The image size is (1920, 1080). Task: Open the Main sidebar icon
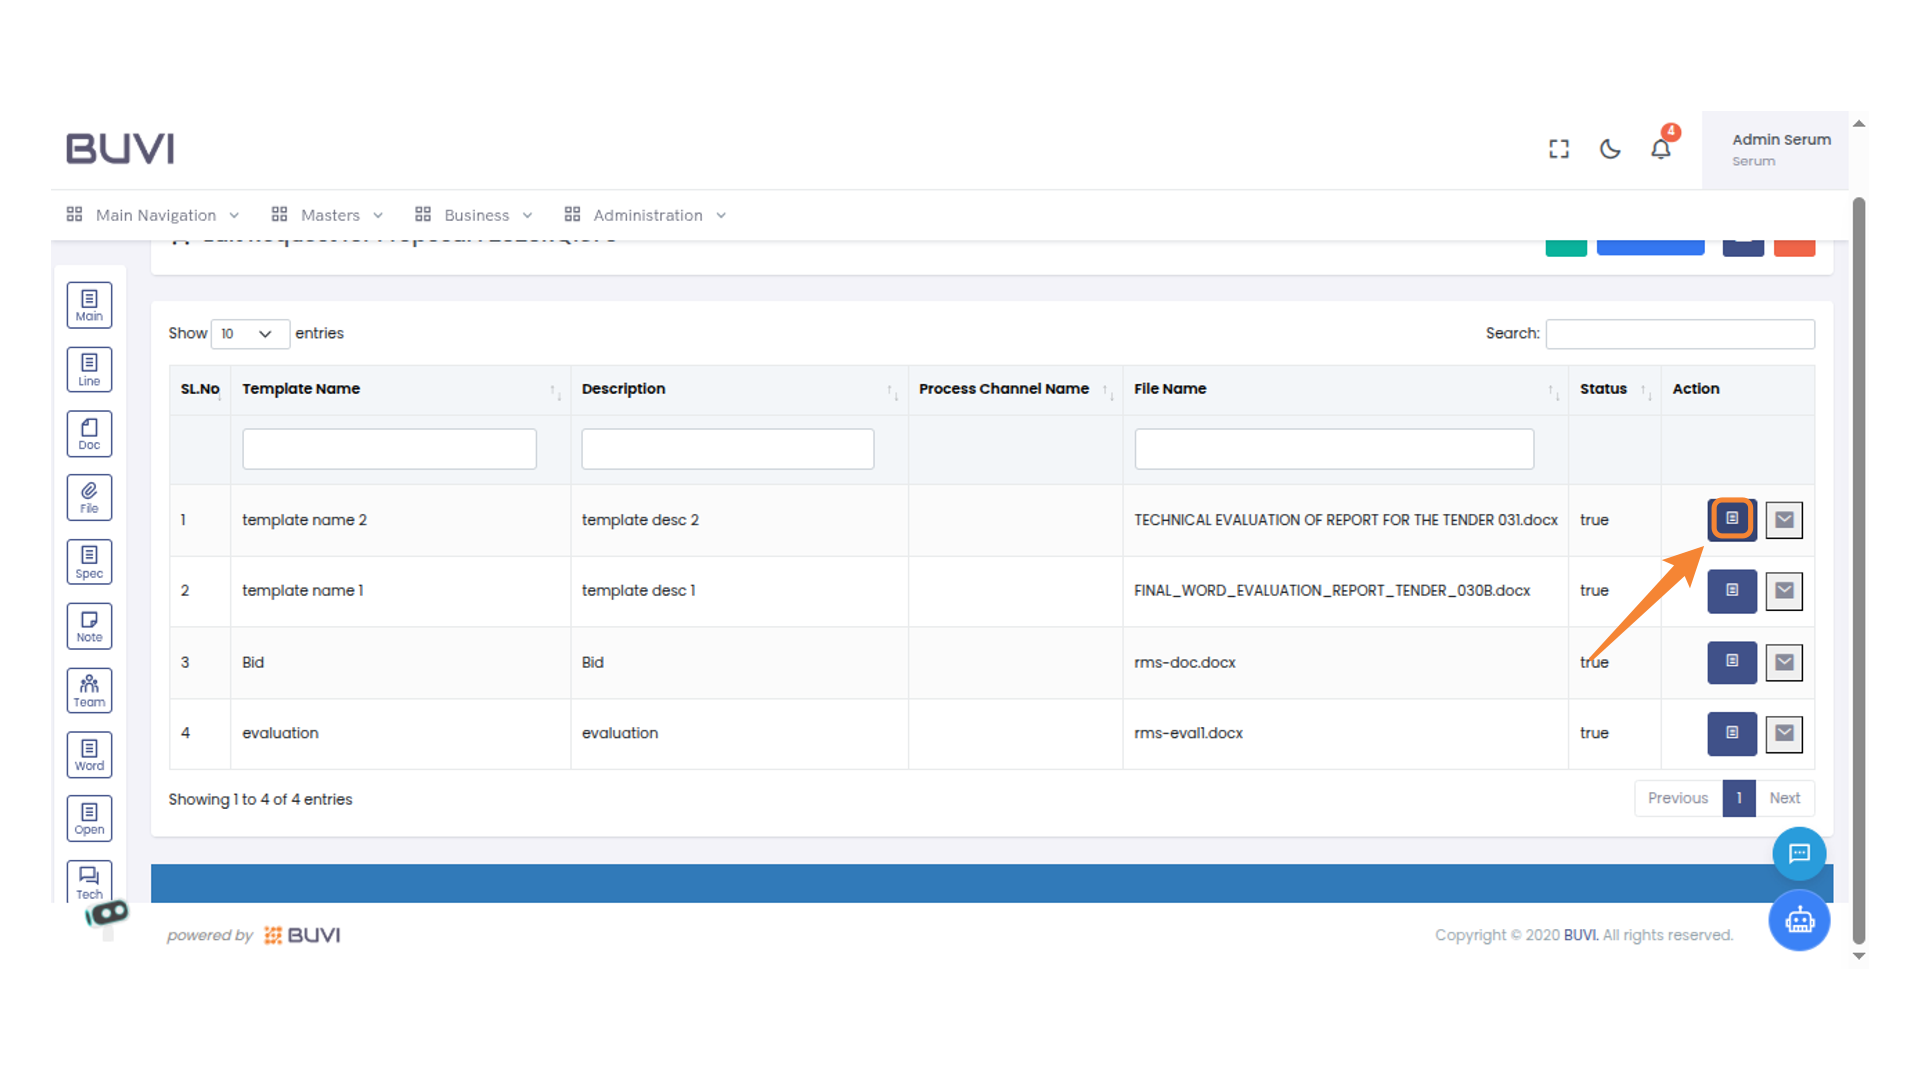pos(89,305)
